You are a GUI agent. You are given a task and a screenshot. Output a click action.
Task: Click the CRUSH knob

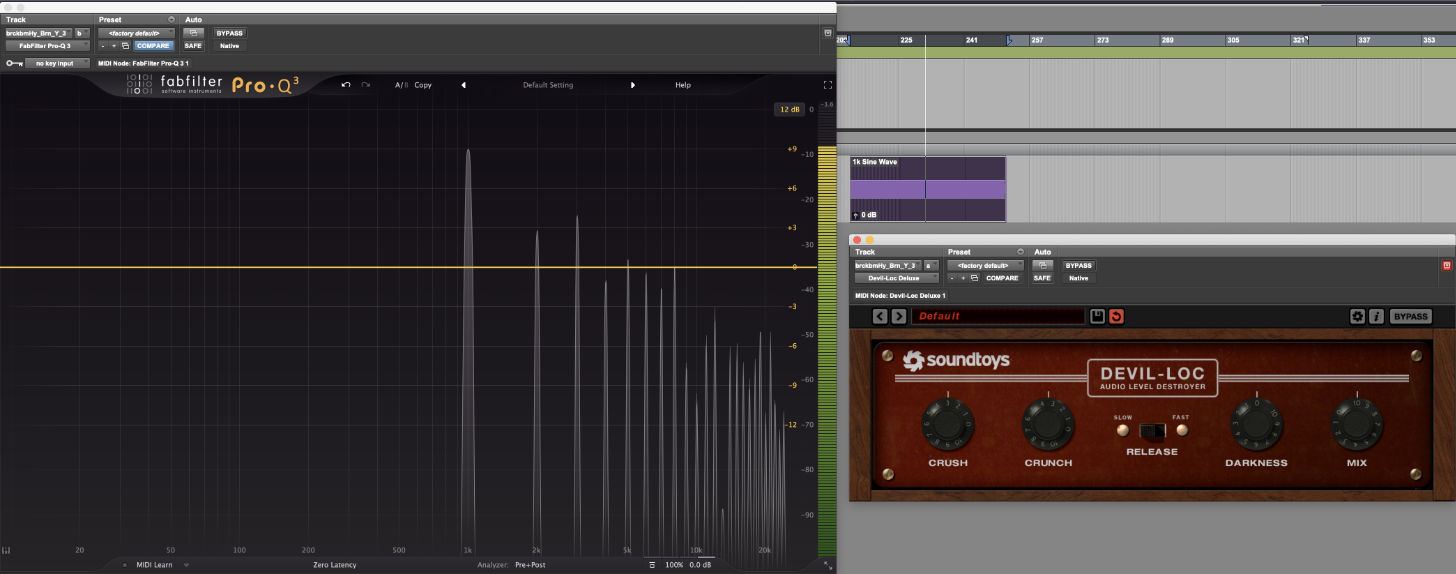click(947, 425)
